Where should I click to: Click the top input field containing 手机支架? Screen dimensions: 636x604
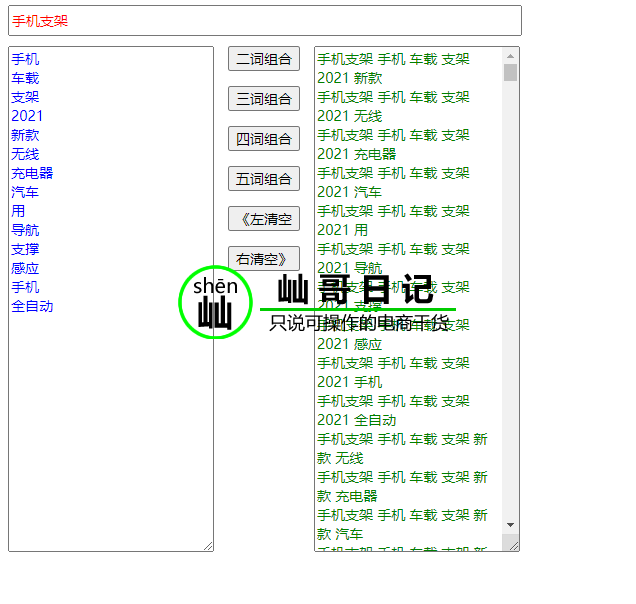(x=264, y=21)
